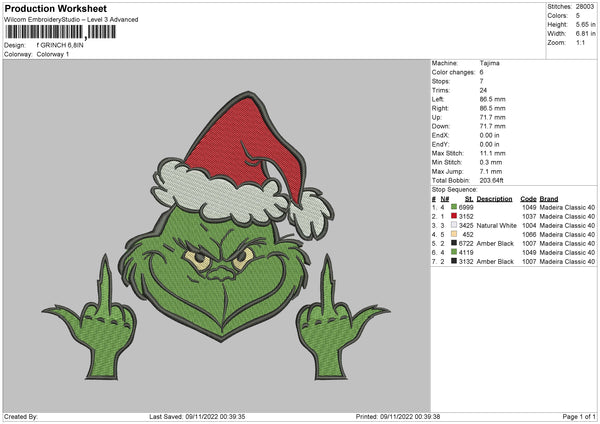The height and width of the screenshot is (424, 600).
Task: Click the 'Right:' measurement label
Action: [x=440, y=108]
